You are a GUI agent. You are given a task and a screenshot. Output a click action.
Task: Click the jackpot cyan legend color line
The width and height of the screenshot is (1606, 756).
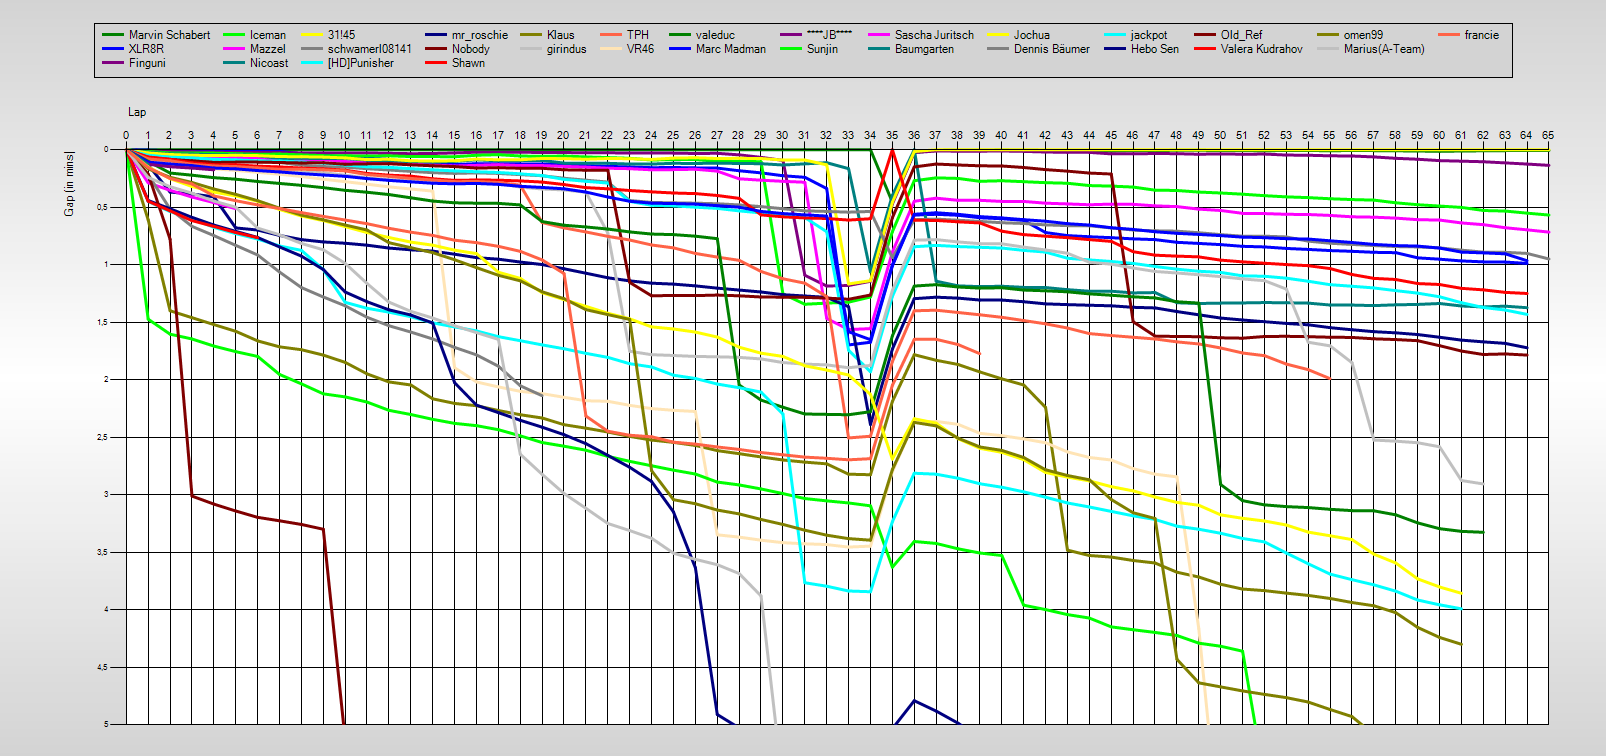click(x=1115, y=35)
